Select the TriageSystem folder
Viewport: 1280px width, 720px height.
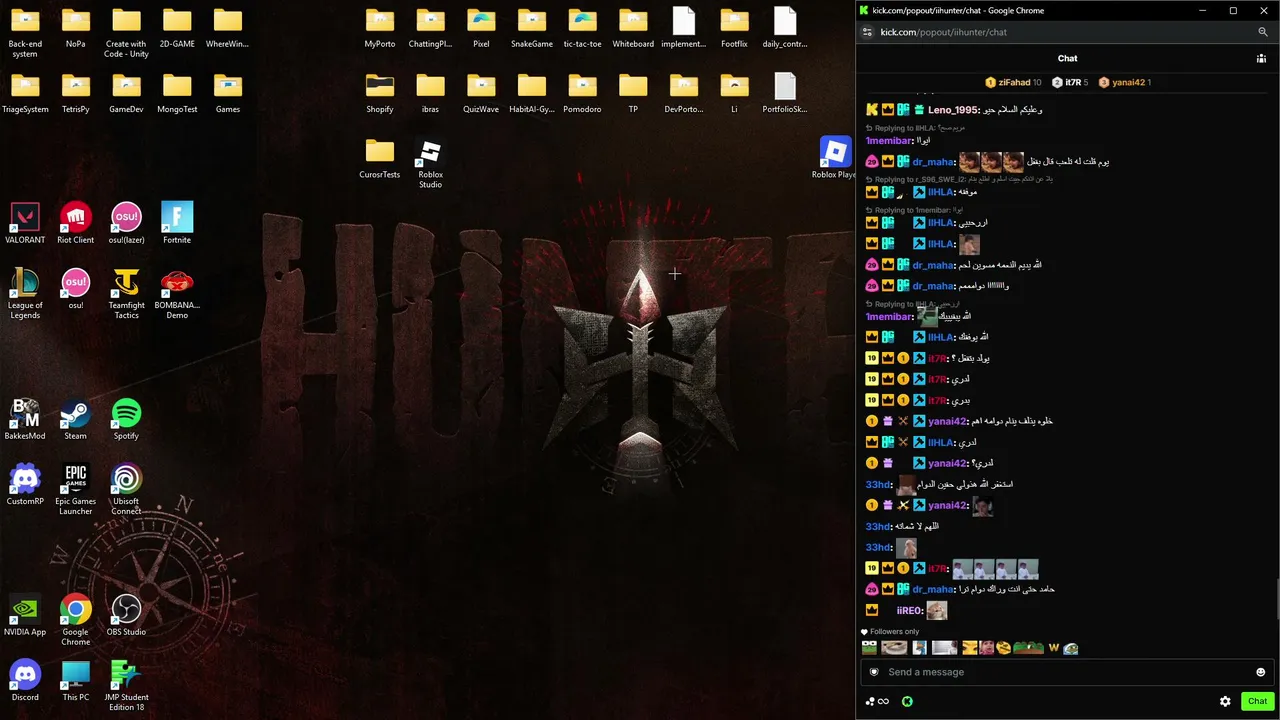tap(25, 93)
